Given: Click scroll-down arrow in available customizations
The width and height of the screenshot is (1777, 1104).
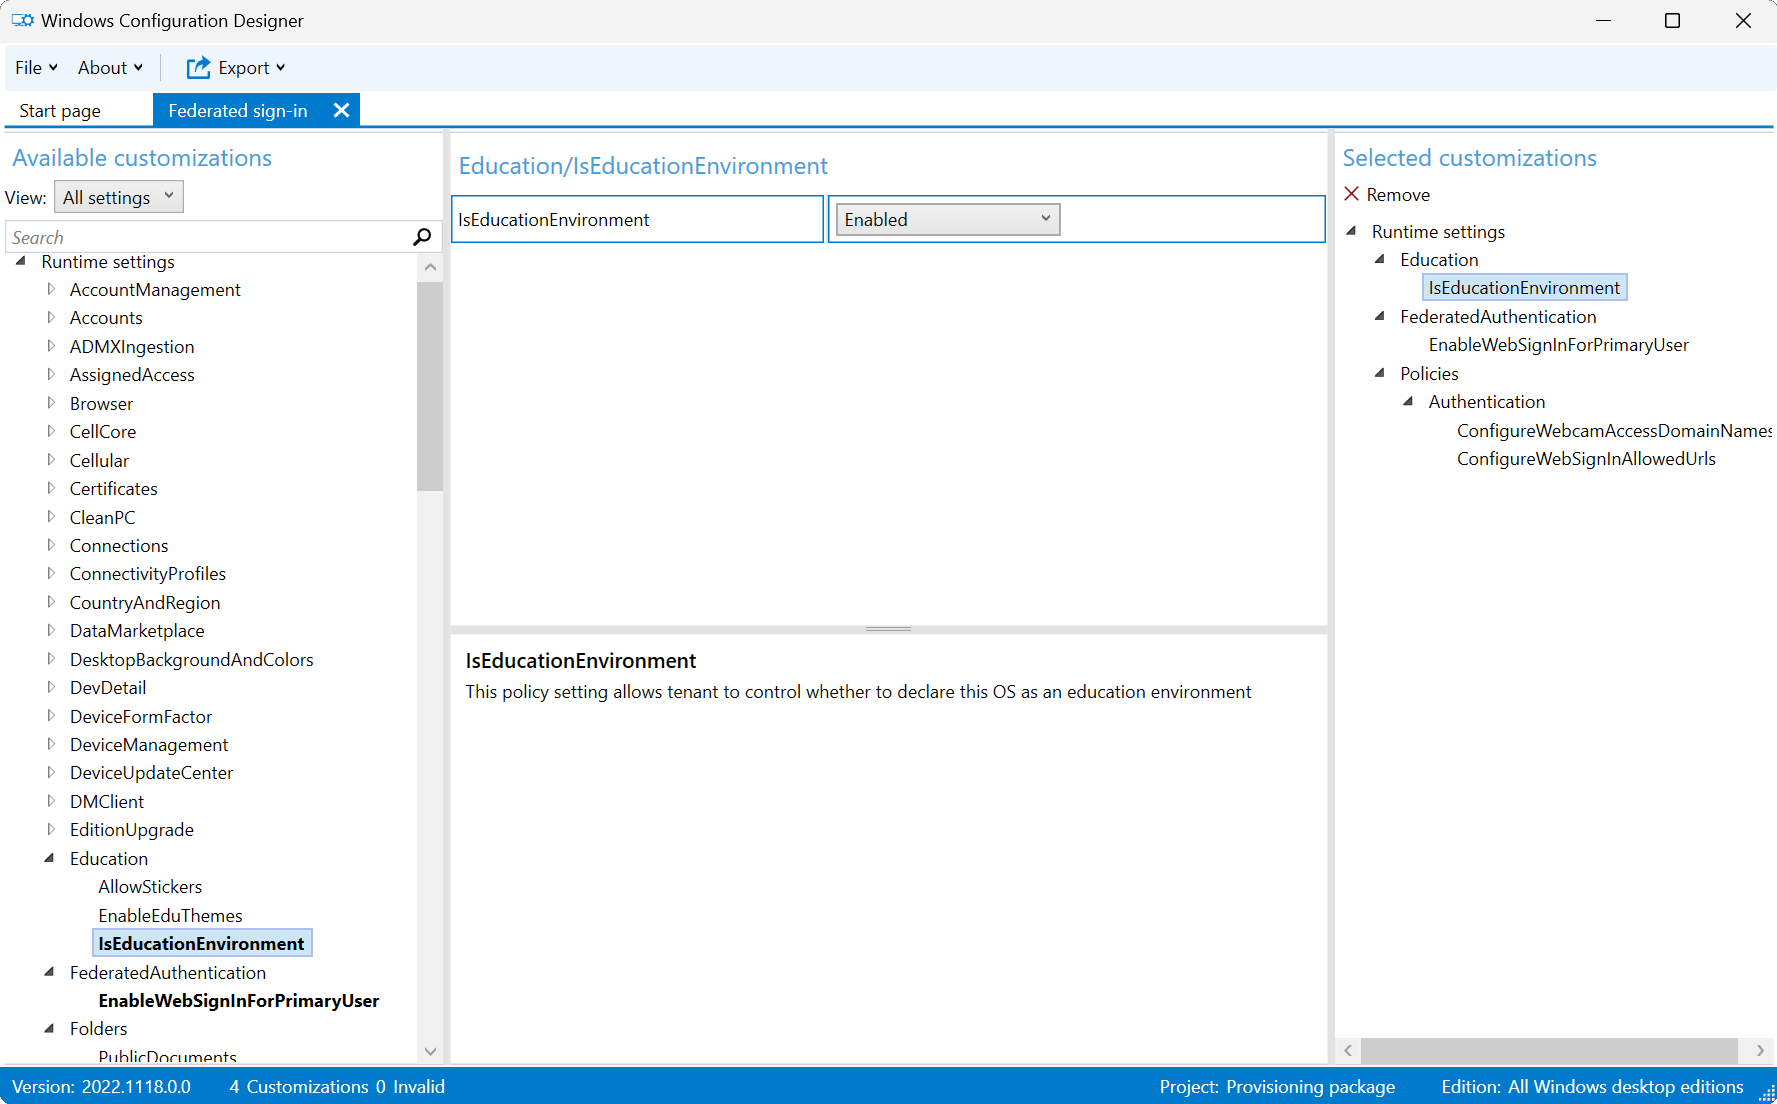Looking at the screenshot, I should pyautogui.click(x=430, y=1051).
